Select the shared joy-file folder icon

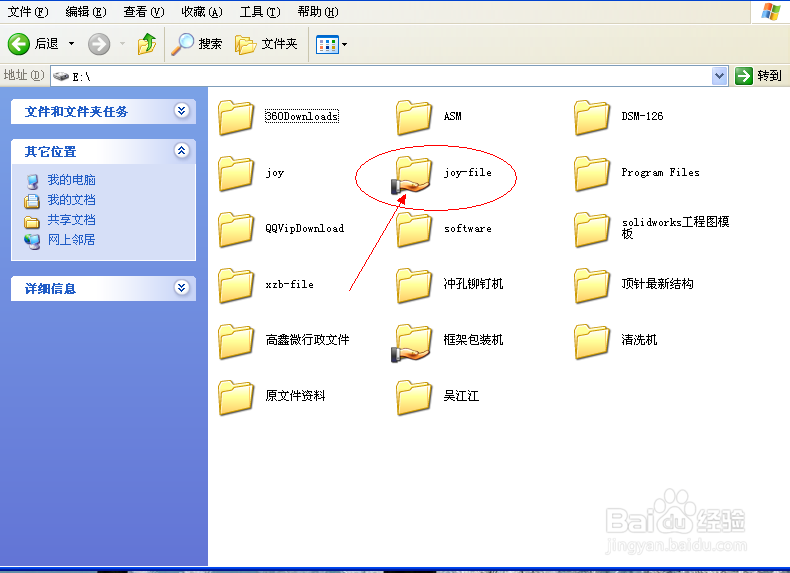[x=412, y=175]
